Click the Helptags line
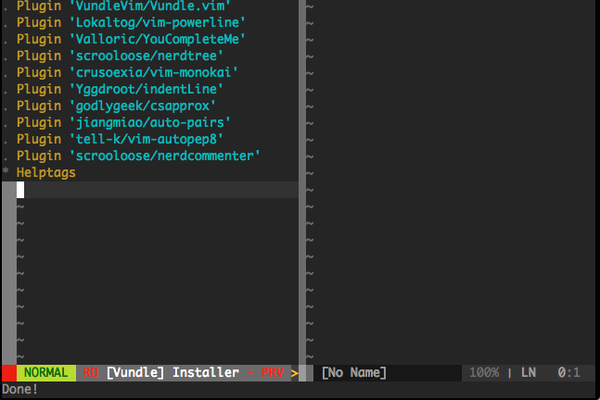This screenshot has width=600, height=400. click(x=46, y=173)
